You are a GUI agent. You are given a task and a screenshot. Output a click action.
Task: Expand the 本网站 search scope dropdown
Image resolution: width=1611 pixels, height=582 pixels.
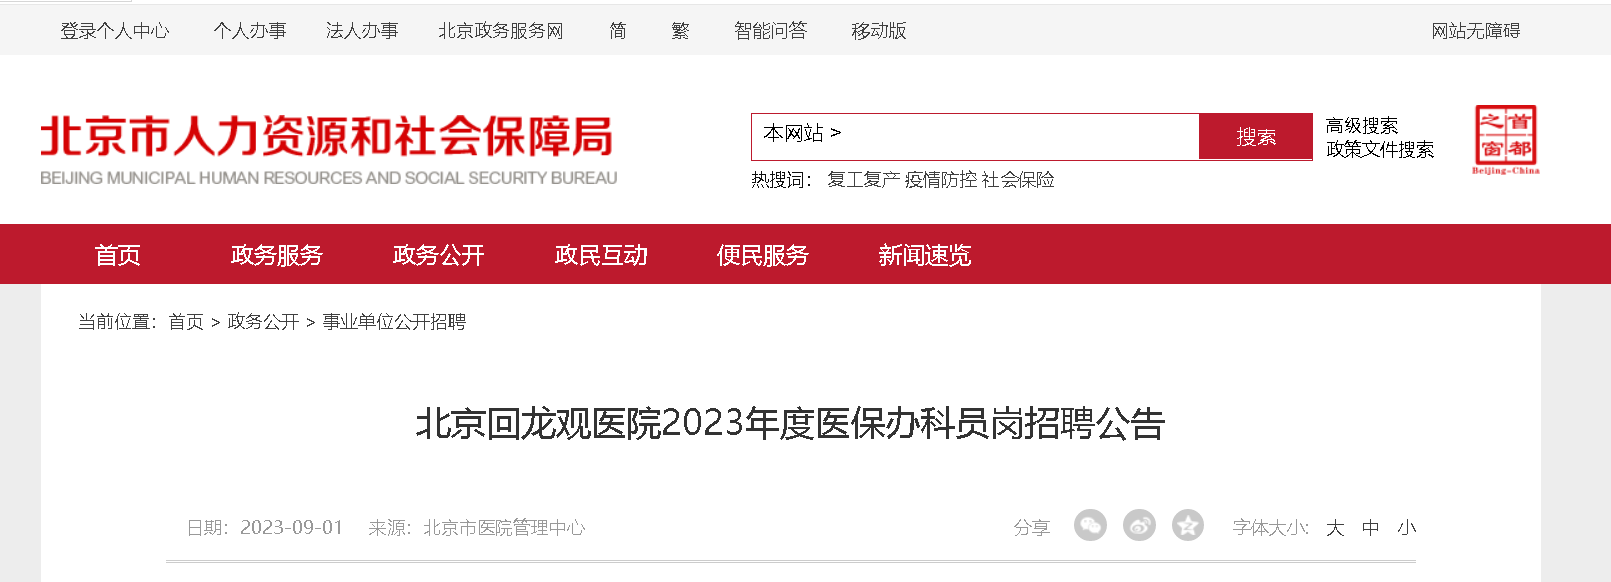(x=802, y=133)
